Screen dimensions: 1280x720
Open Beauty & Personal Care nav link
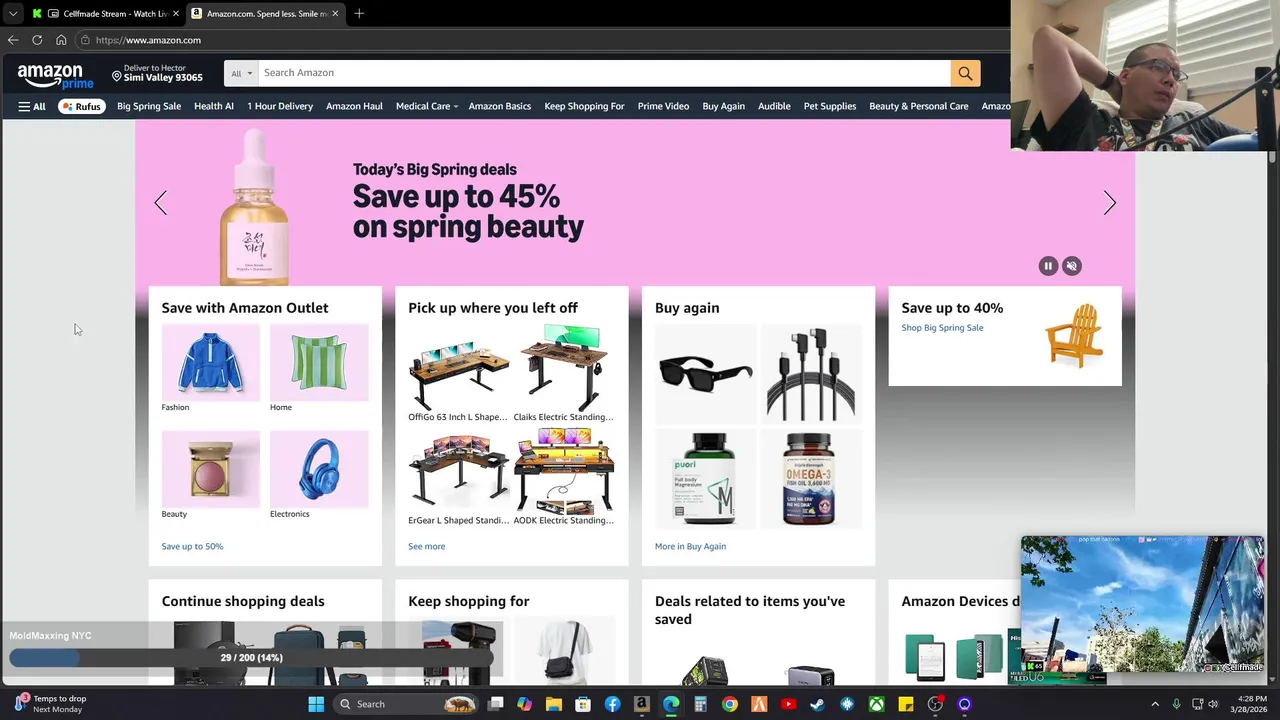tap(919, 106)
